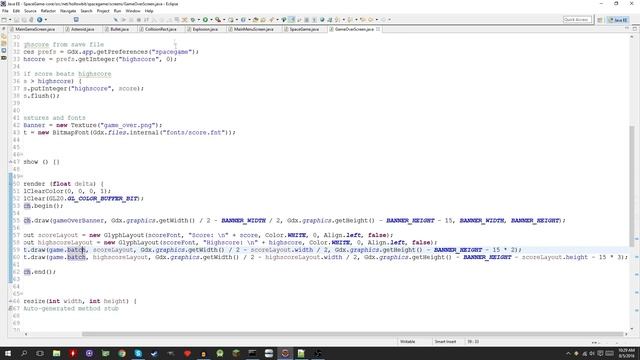Switch to the Java EE perspective
The height and width of the screenshot is (360, 640).
[618, 20]
